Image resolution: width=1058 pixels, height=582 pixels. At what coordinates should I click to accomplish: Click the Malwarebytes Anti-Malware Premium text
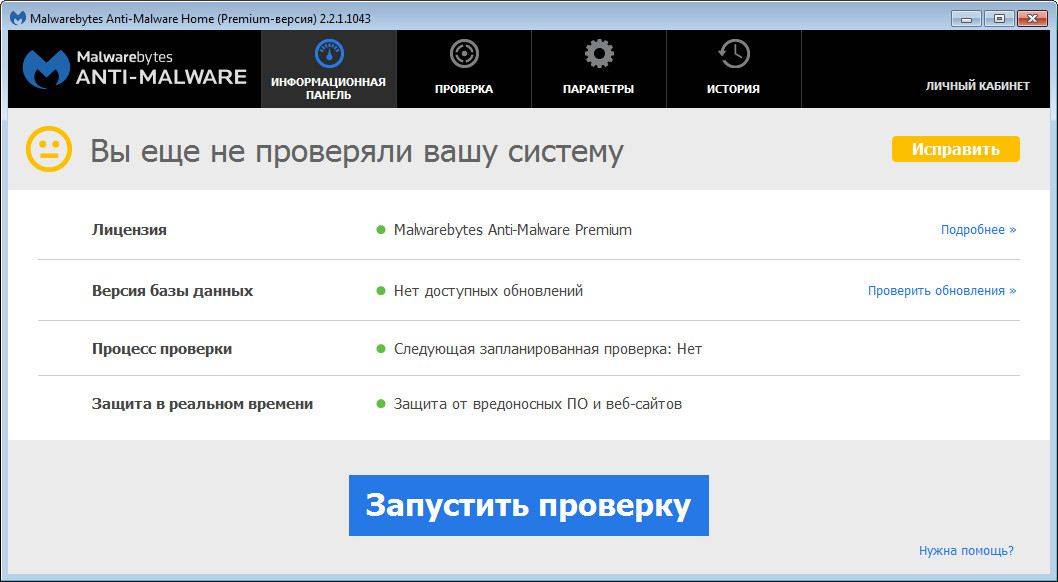coord(513,230)
